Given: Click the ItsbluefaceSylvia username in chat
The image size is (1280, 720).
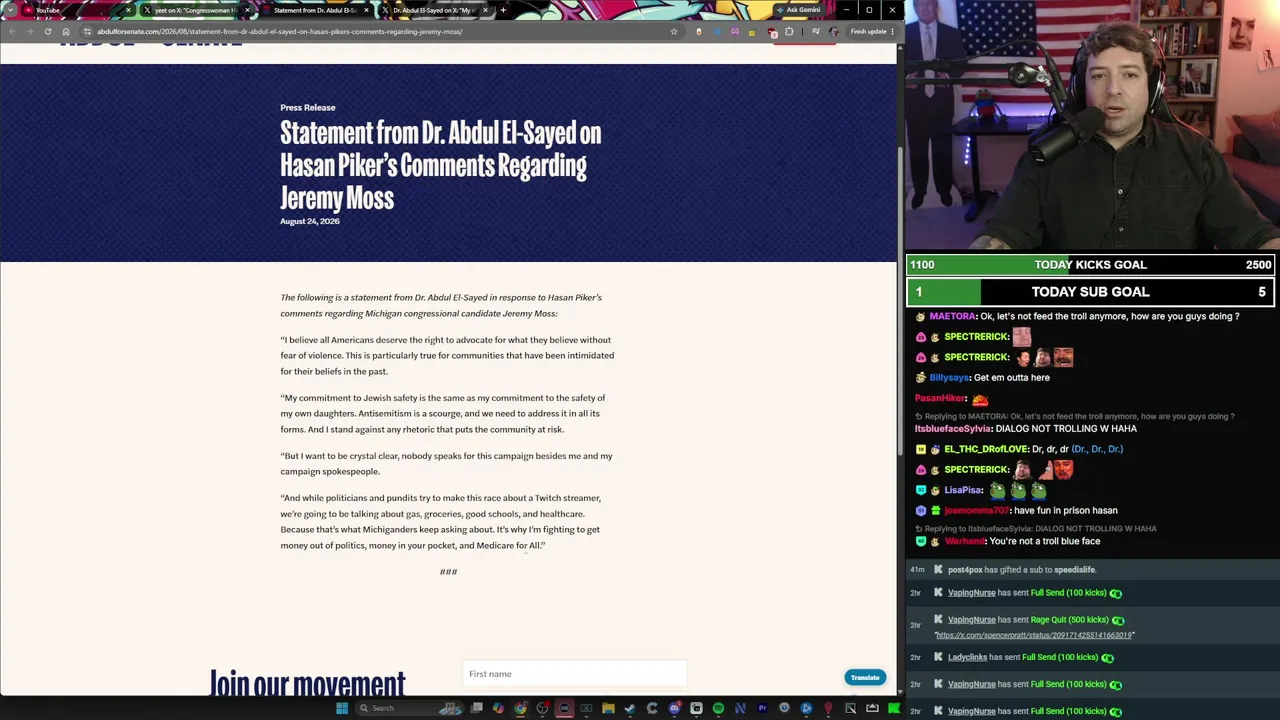Looking at the screenshot, I should (x=953, y=429).
